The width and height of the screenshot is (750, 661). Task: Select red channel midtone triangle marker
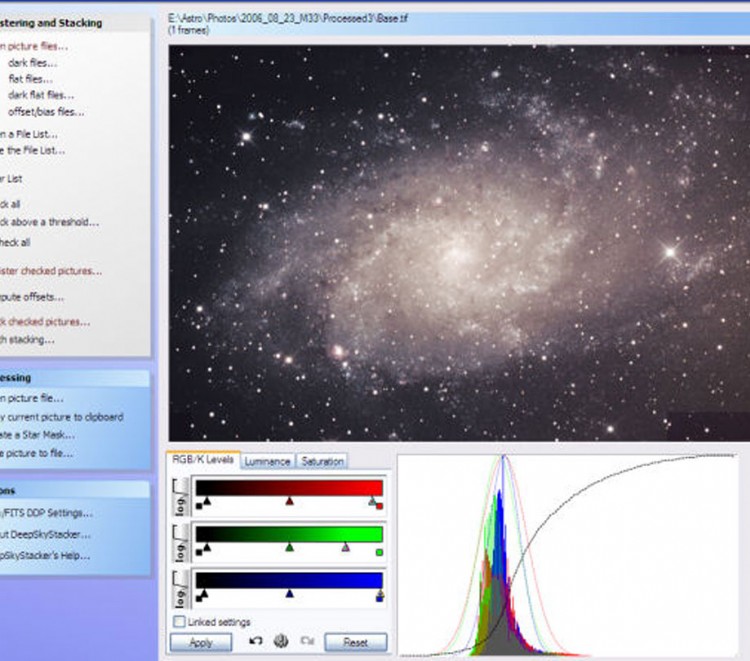click(289, 501)
